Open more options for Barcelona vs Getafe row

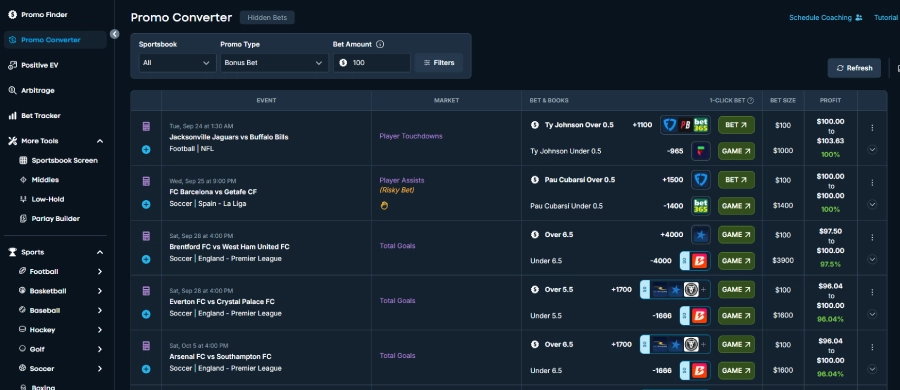click(x=872, y=183)
